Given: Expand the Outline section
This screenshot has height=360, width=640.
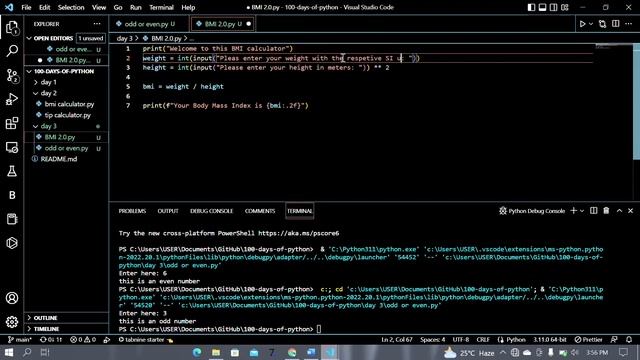Looking at the screenshot, I should (x=45, y=318).
